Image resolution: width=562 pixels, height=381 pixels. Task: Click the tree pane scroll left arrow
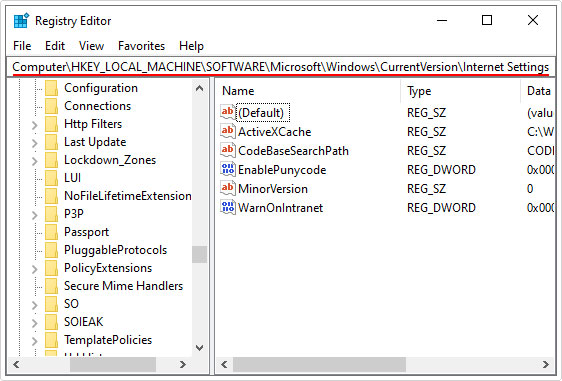coord(16,365)
